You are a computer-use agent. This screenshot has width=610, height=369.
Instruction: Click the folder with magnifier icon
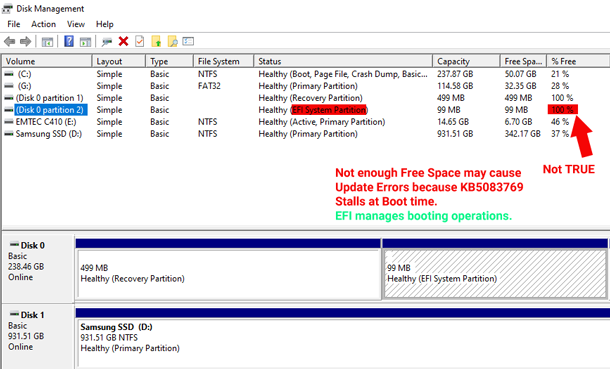[x=173, y=41]
